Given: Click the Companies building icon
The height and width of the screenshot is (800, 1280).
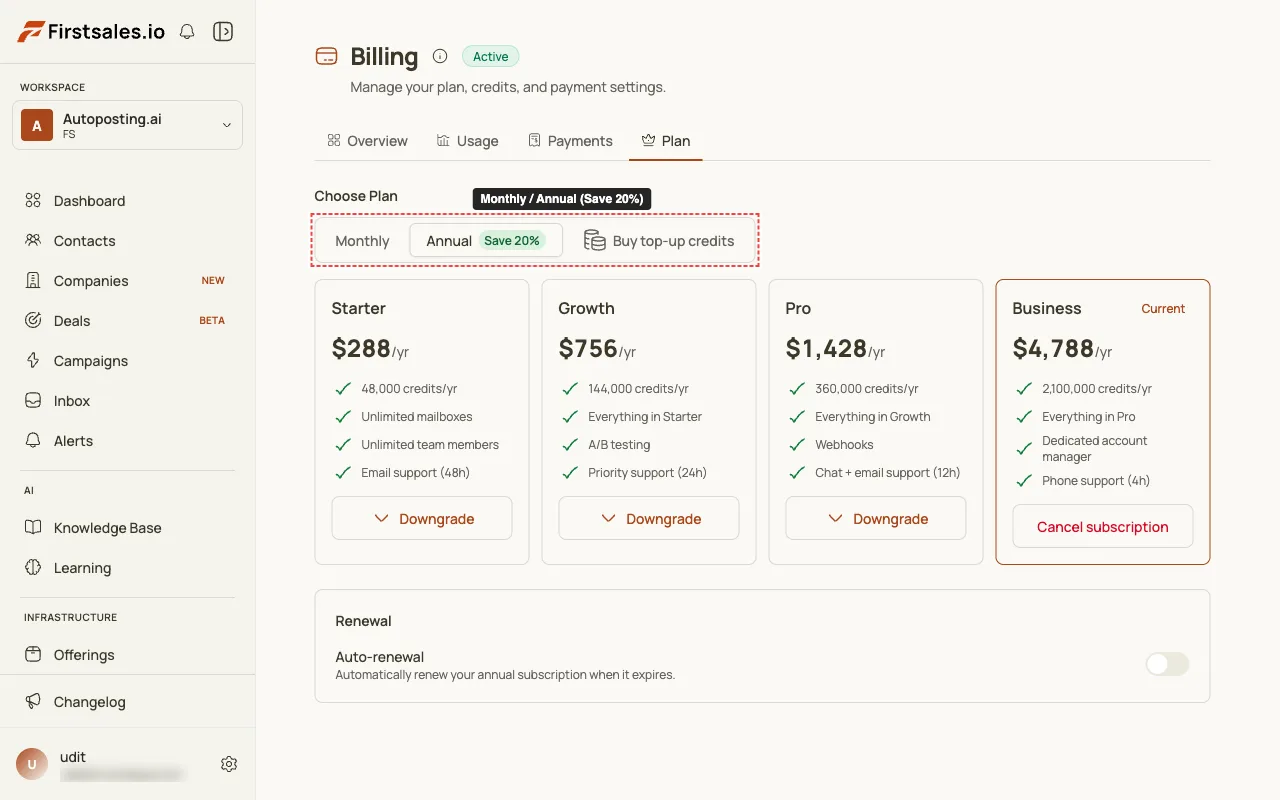Looking at the screenshot, I should (33, 281).
